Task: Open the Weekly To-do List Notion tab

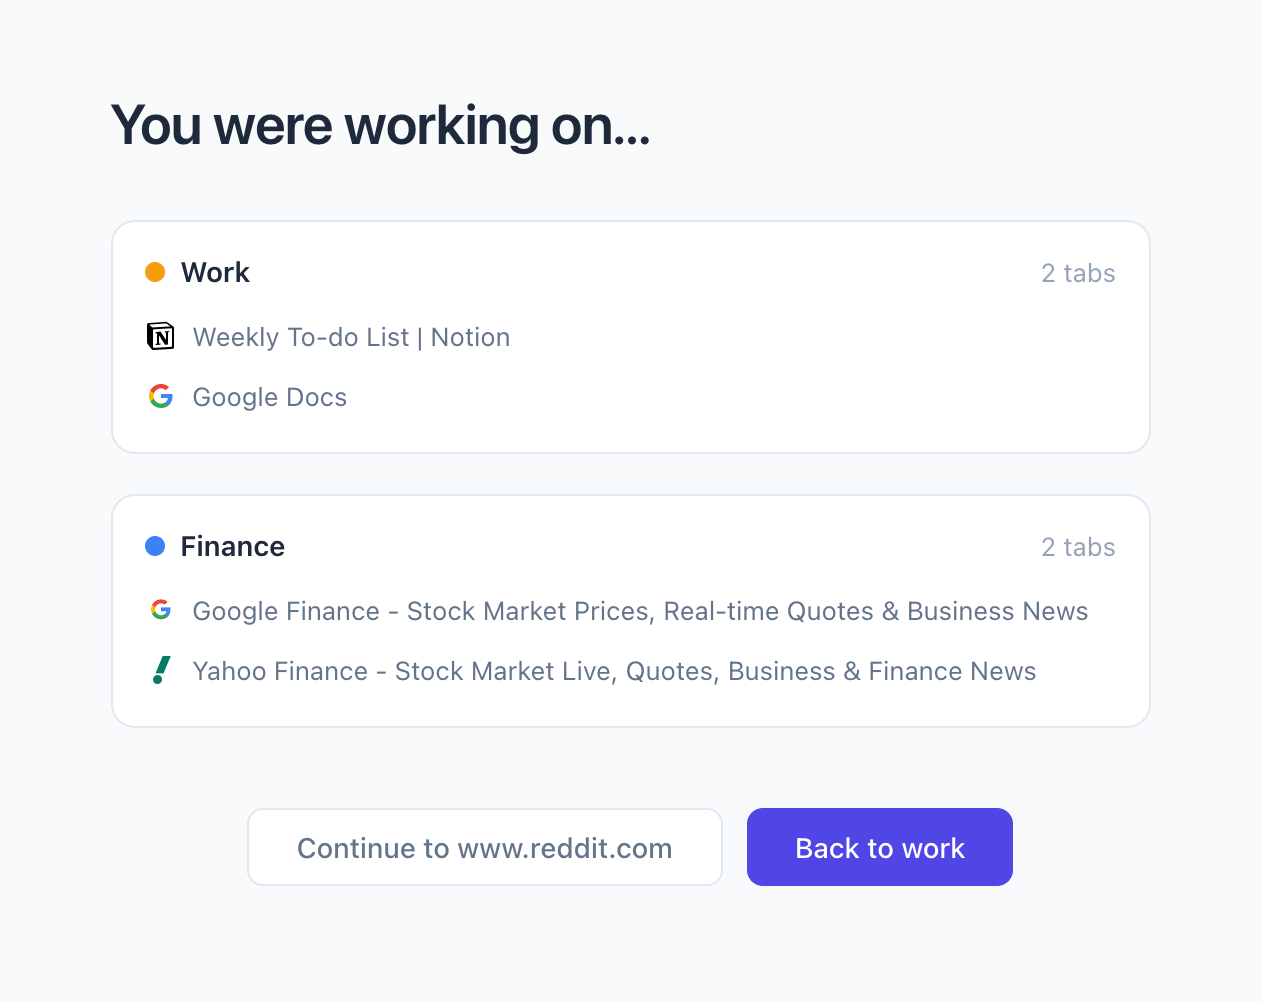Action: pyautogui.click(x=351, y=337)
